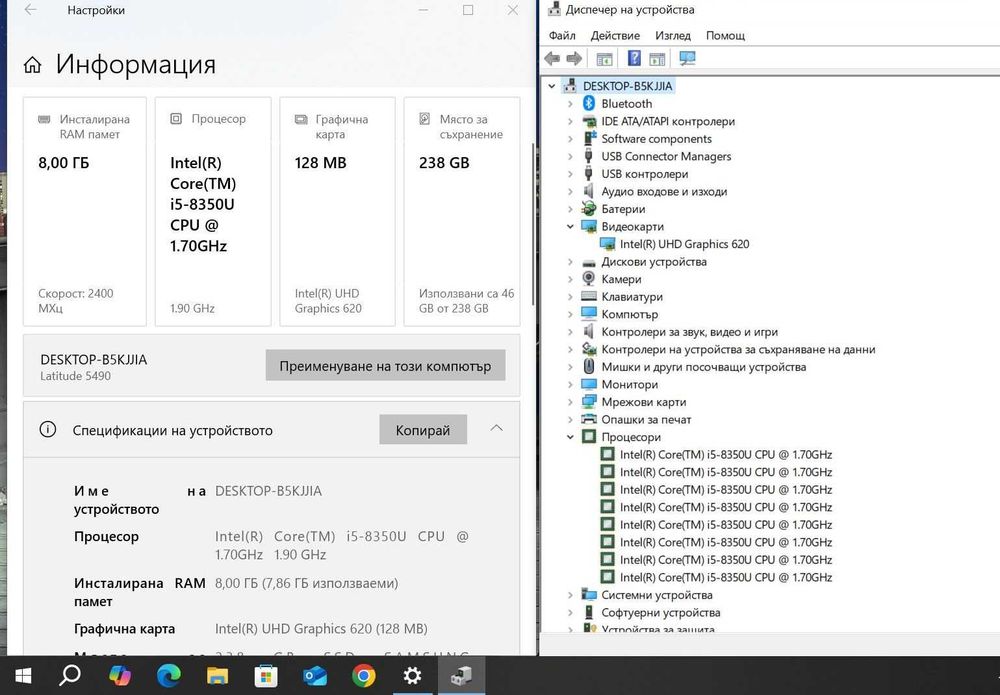The height and width of the screenshot is (695, 1000).
Task: Click the Latitude 5490 model text
Action: (x=75, y=376)
